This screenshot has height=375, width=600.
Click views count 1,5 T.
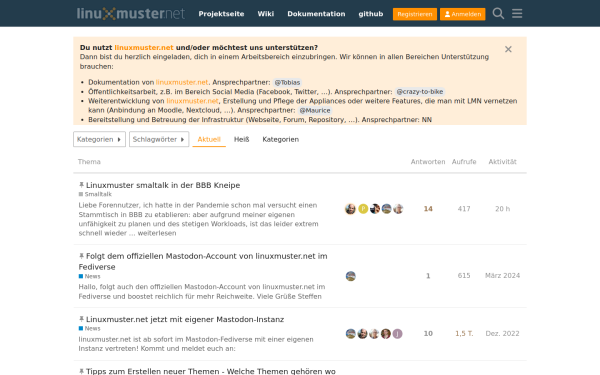click(x=464, y=334)
